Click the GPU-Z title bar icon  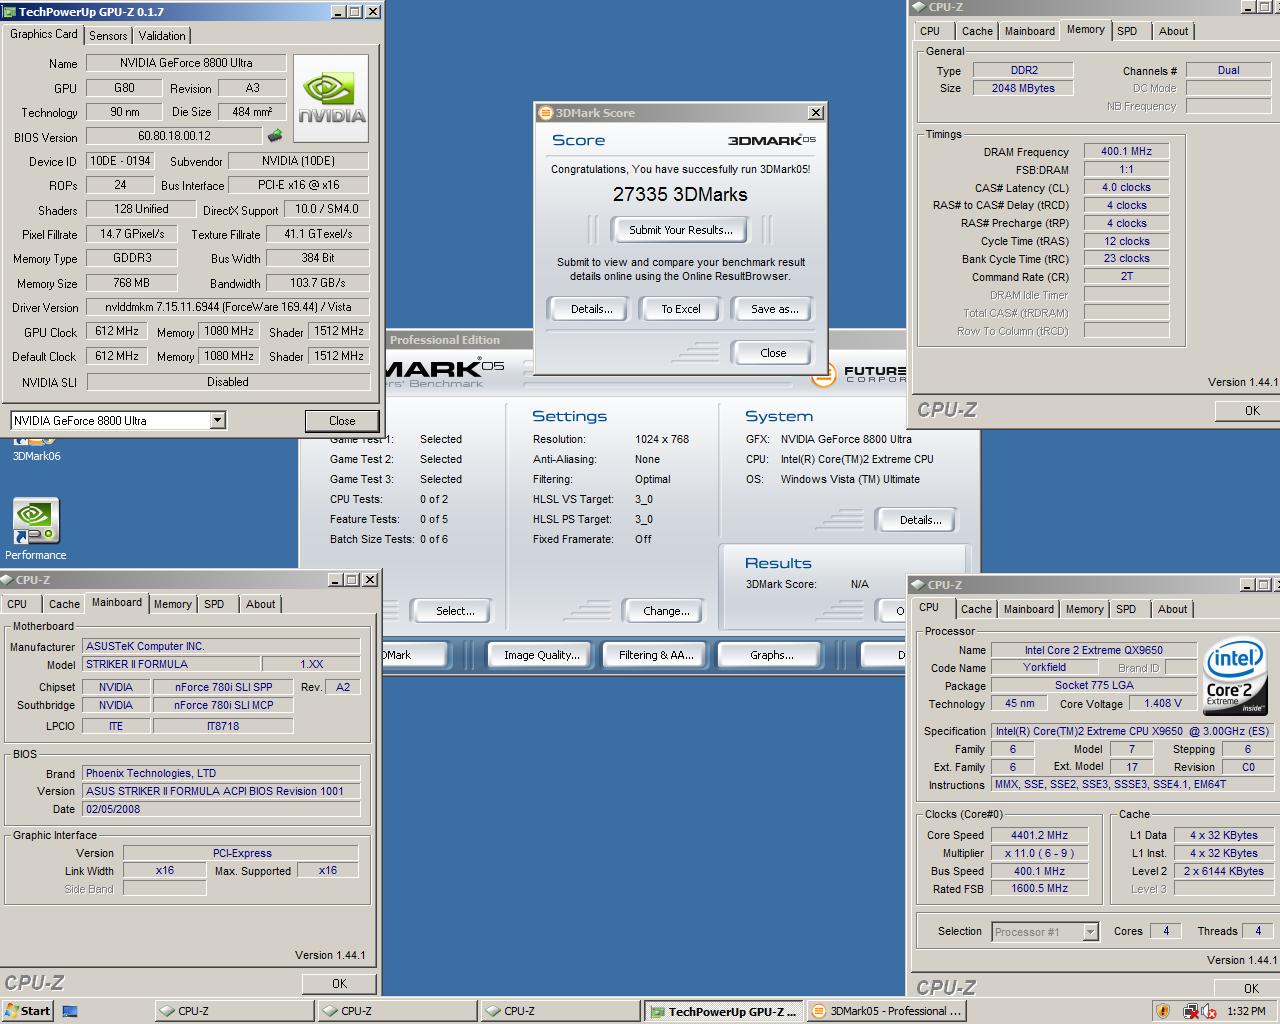coord(10,12)
